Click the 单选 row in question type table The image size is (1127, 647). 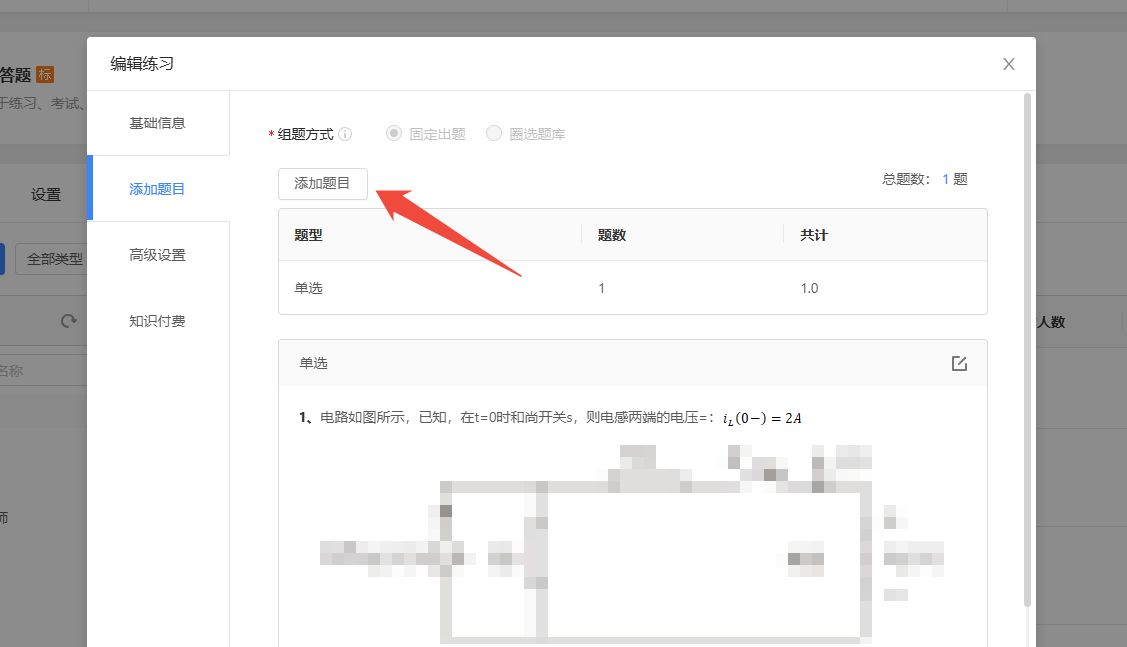[x=632, y=288]
